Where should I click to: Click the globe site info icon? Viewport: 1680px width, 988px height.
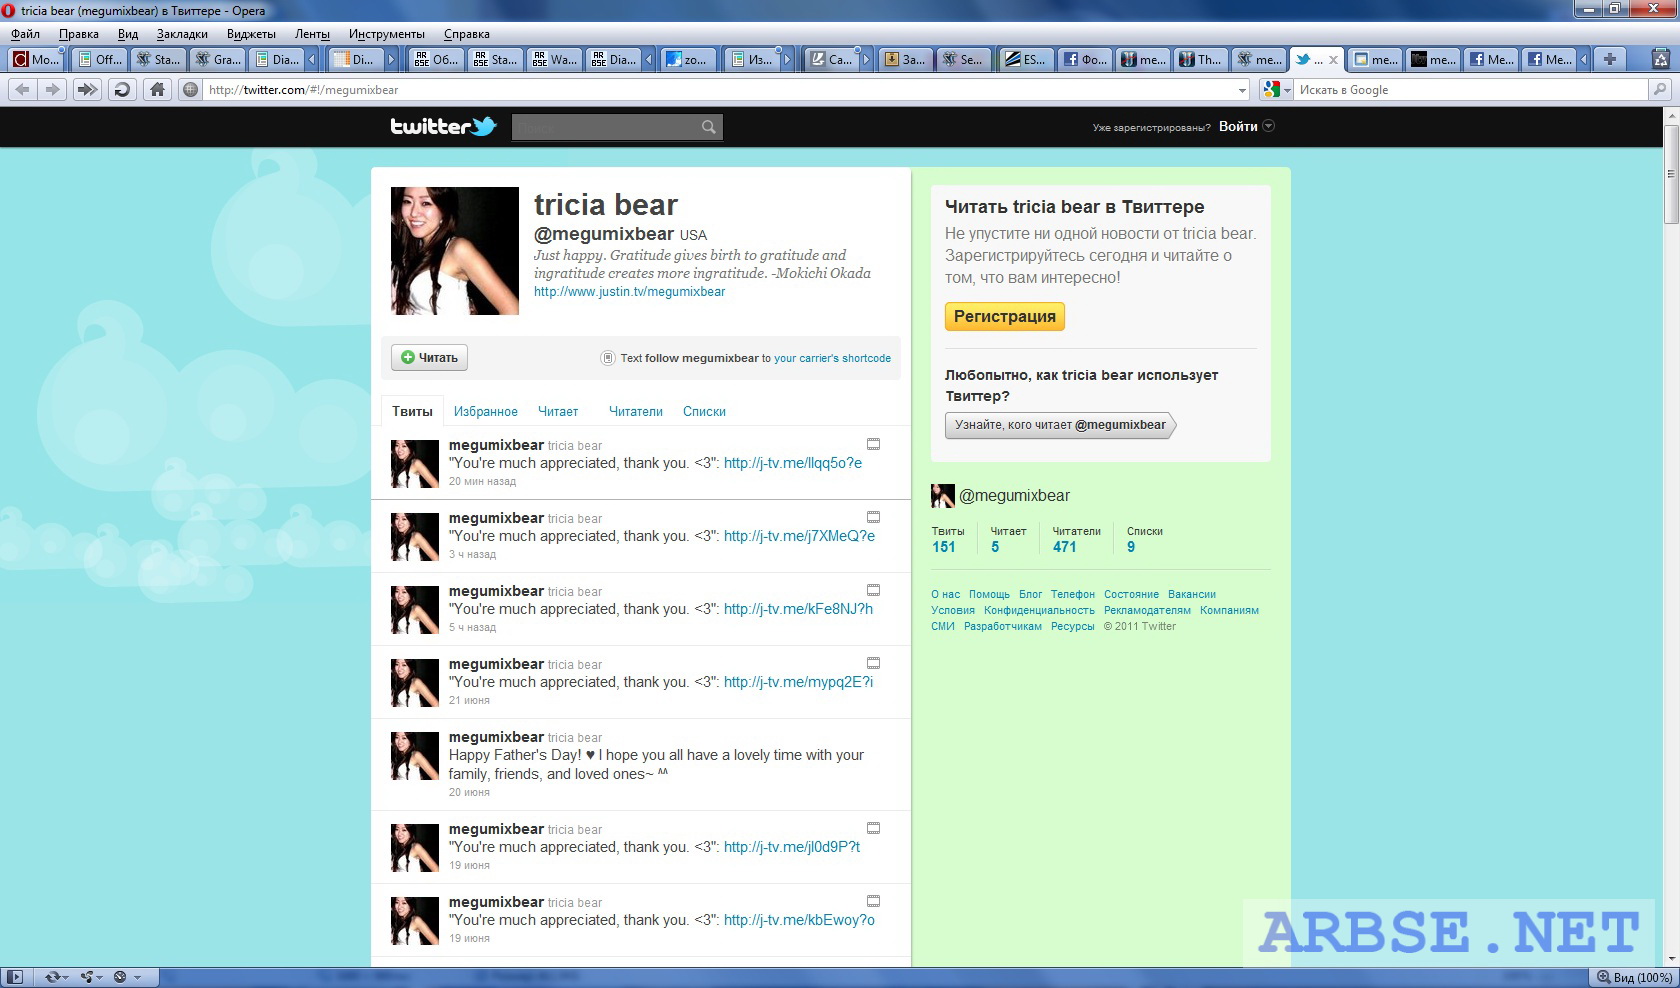point(191,90)
